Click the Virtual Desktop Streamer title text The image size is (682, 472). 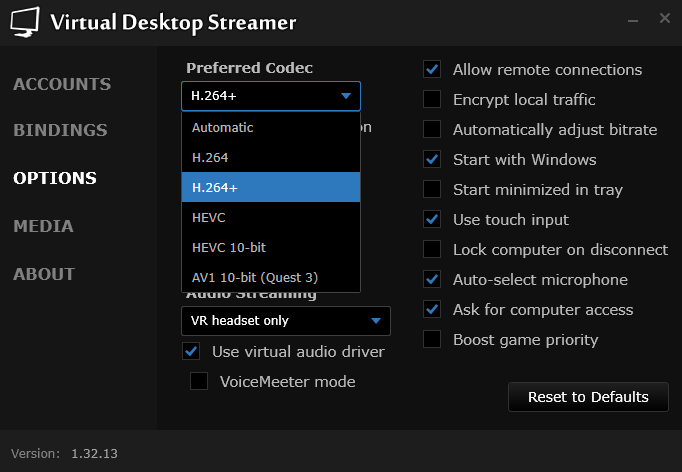pyautogui.click(x=173, y=23)
